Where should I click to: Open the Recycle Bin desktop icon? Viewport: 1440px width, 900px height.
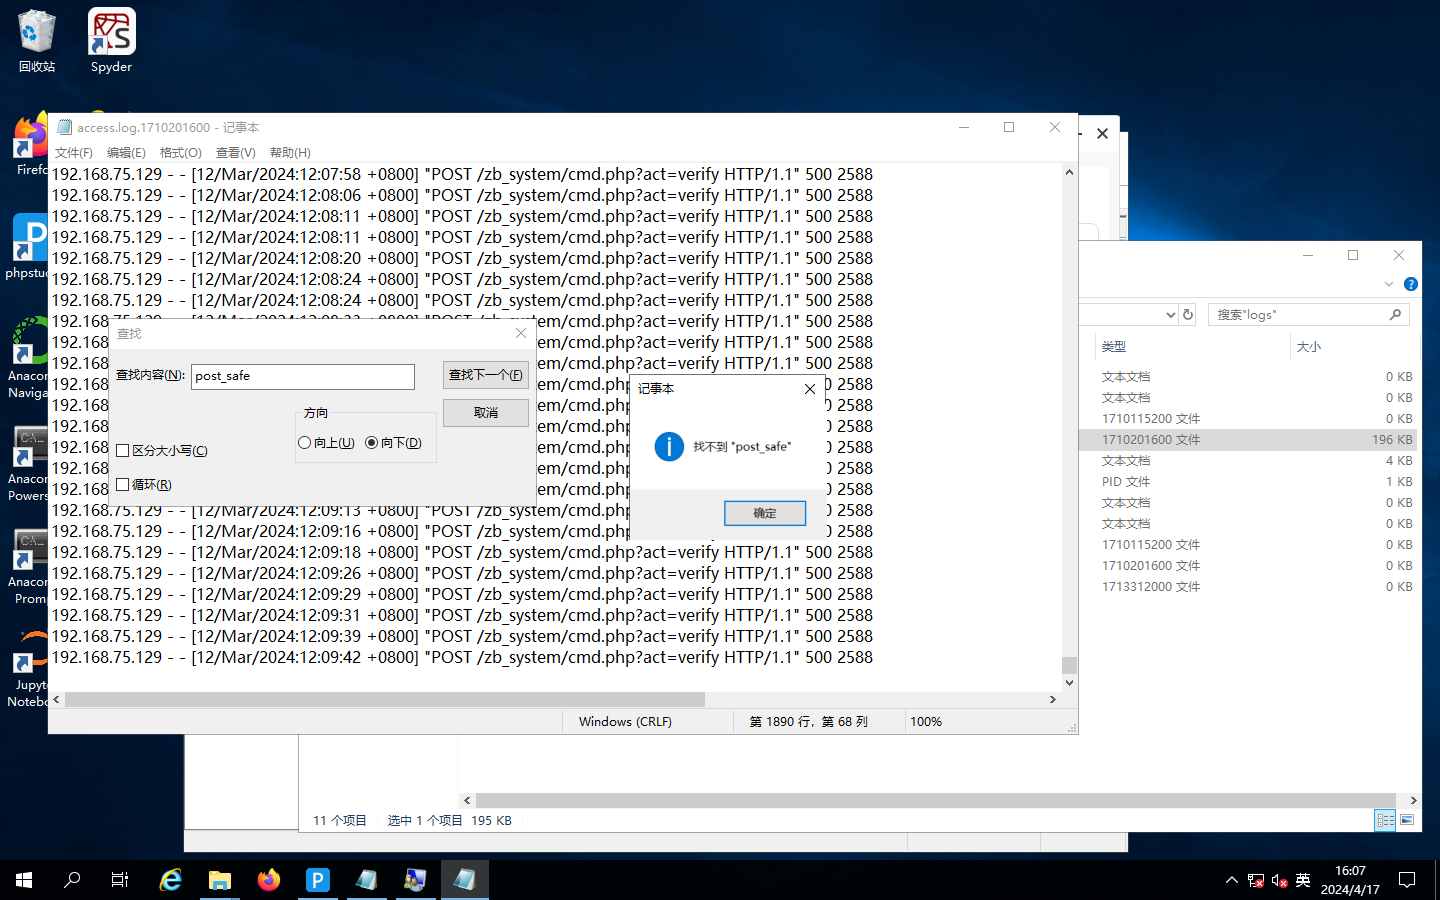pos(37,40)
